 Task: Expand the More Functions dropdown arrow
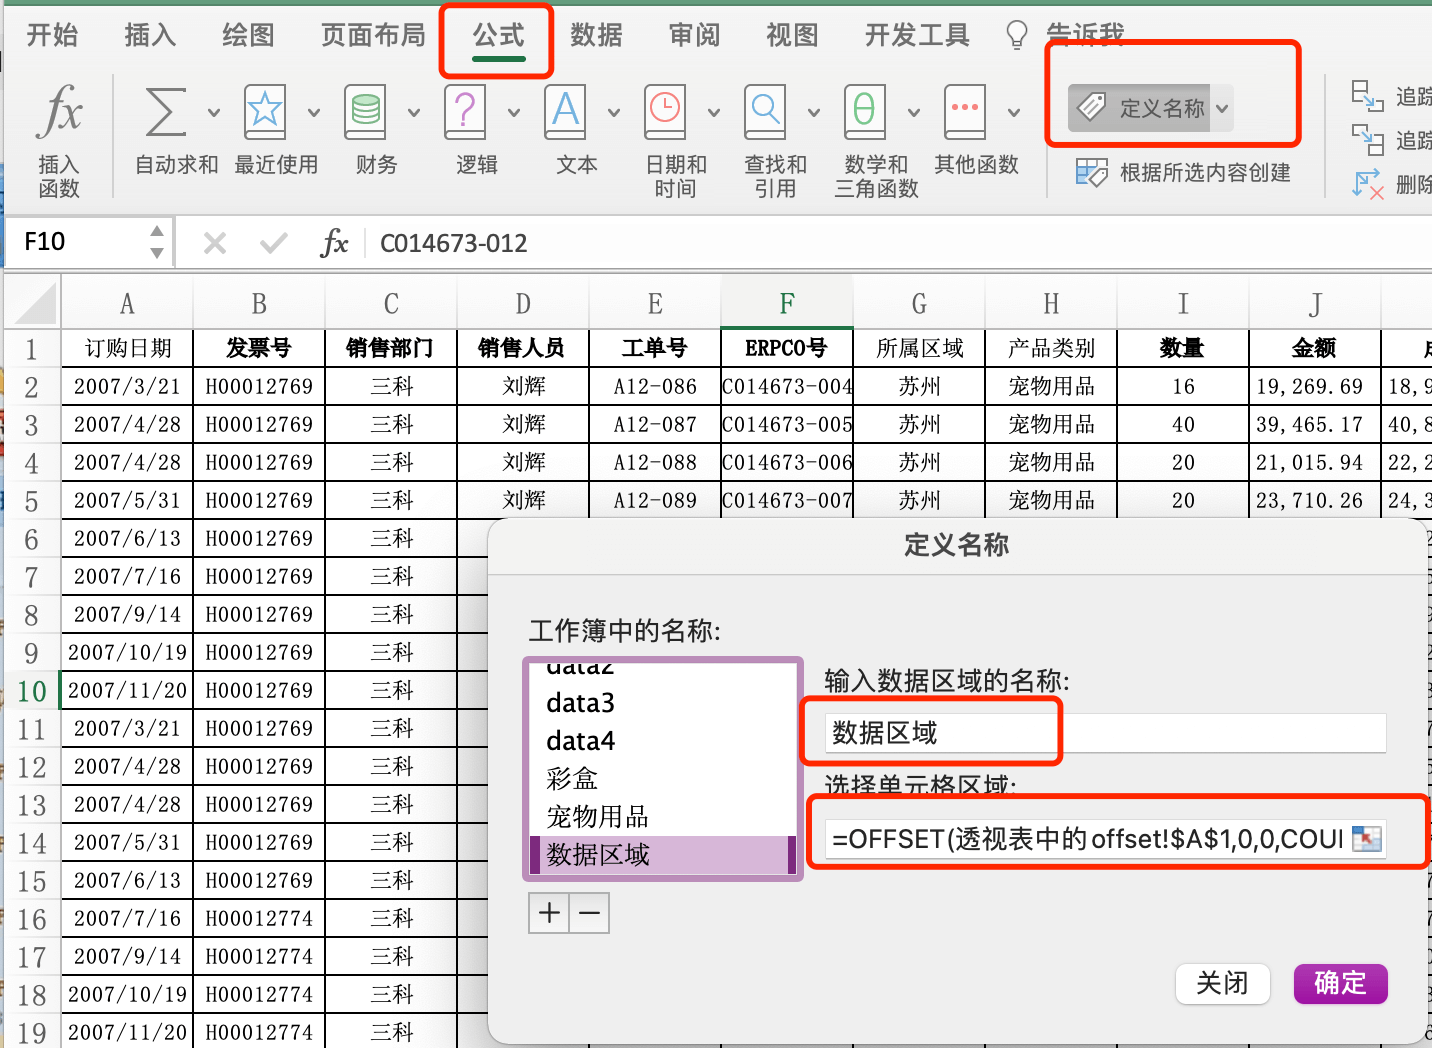click(x=1013, y=112)
